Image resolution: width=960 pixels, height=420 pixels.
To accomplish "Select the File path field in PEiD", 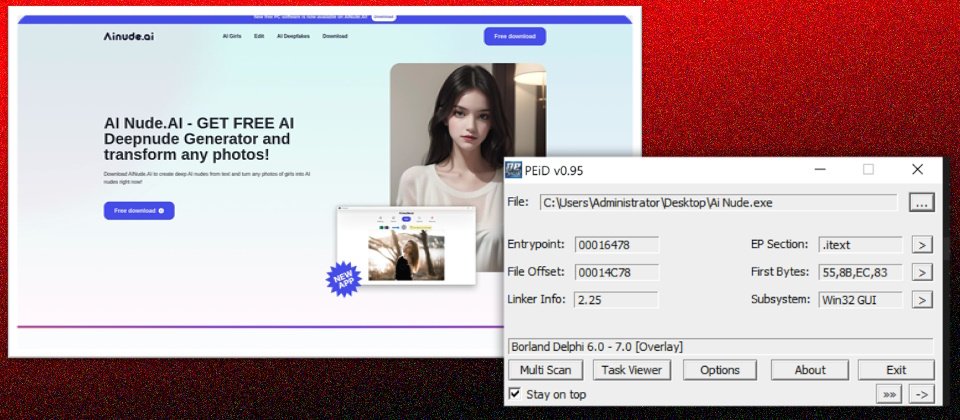I will point(718,203).
